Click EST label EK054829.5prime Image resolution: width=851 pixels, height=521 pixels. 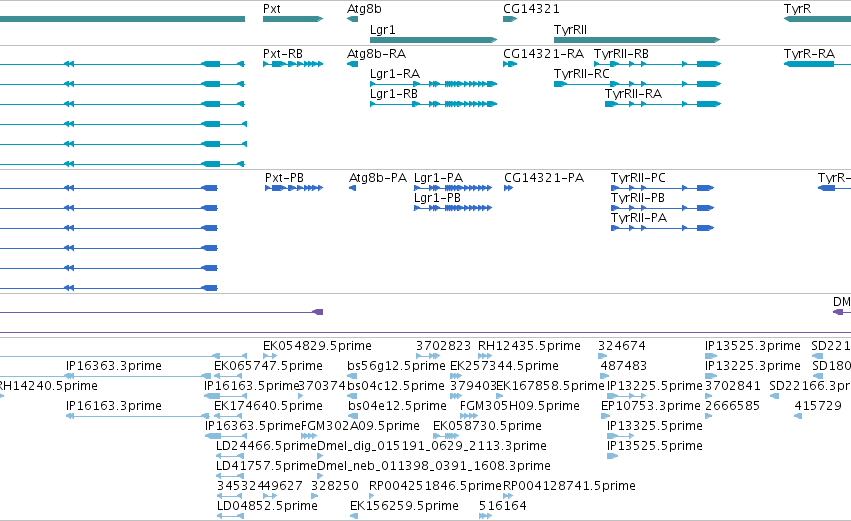[x=317, y=346]
